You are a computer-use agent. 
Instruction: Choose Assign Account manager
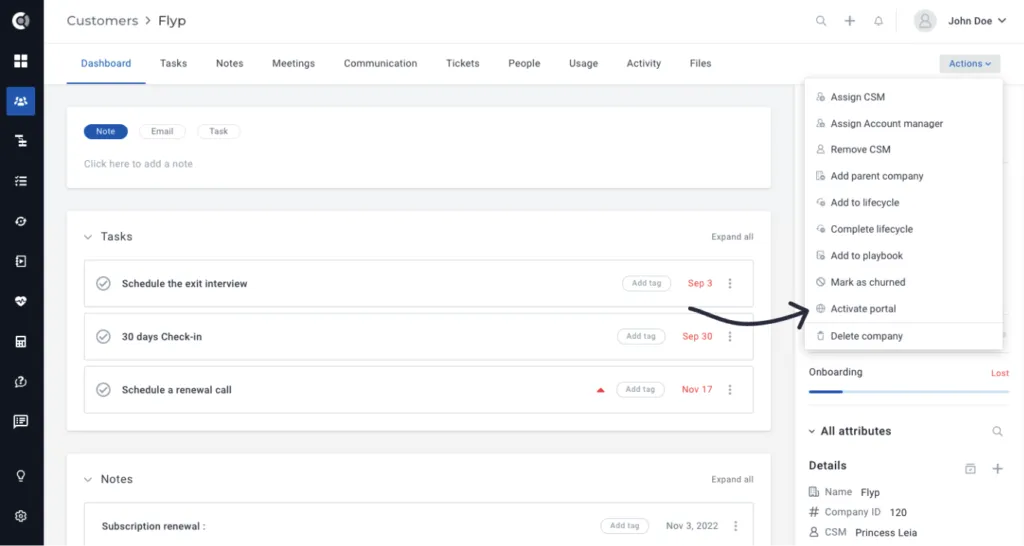(904, 123)
